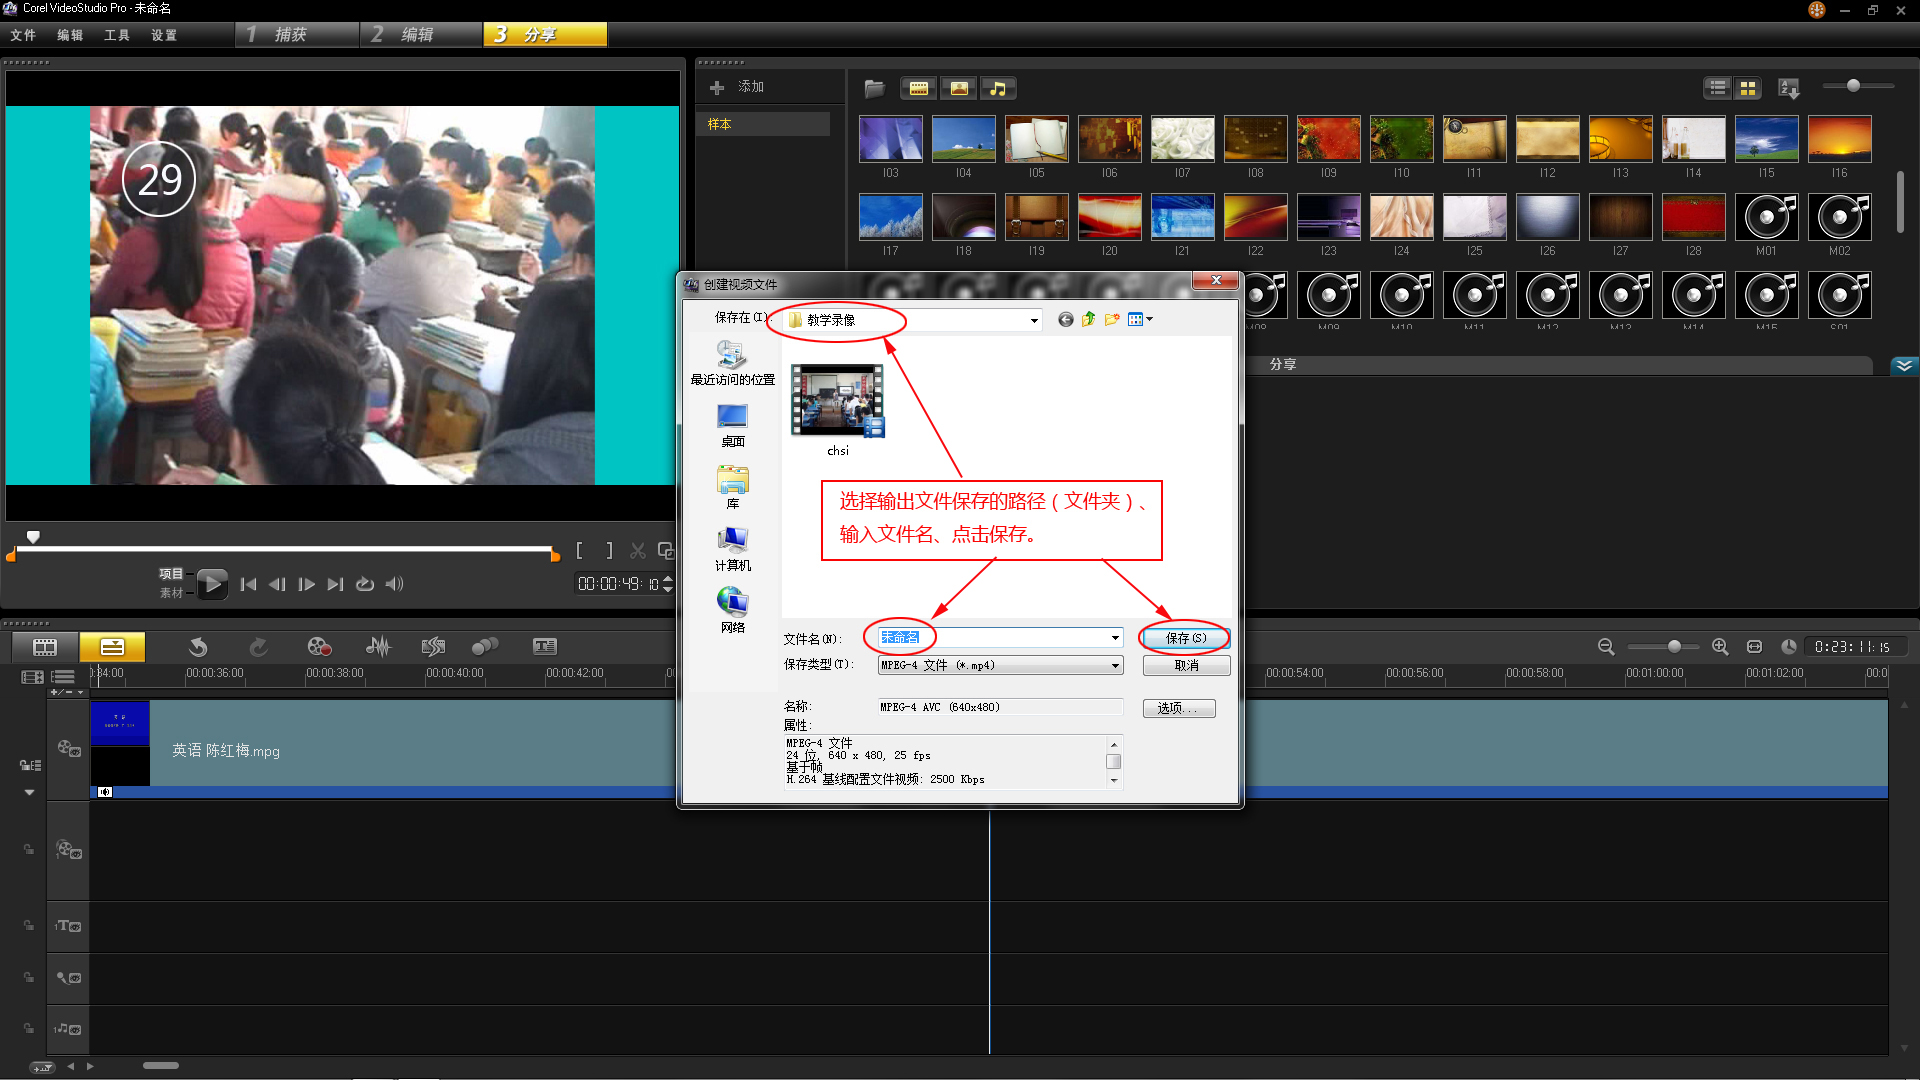Expand the Save in folder dropdown
This screenshot has height=1080, width=1920.
coord(1033,320)
